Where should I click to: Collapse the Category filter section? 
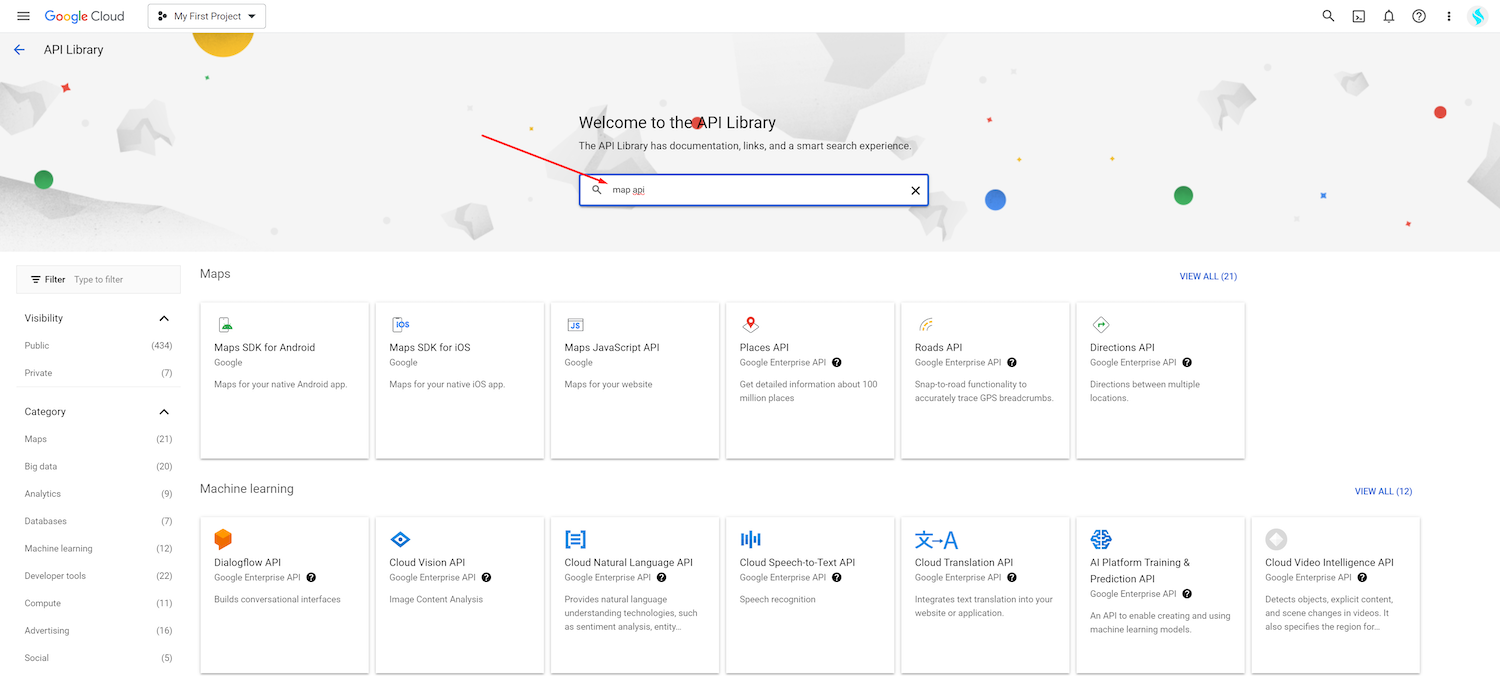click(x=164, y=412)
